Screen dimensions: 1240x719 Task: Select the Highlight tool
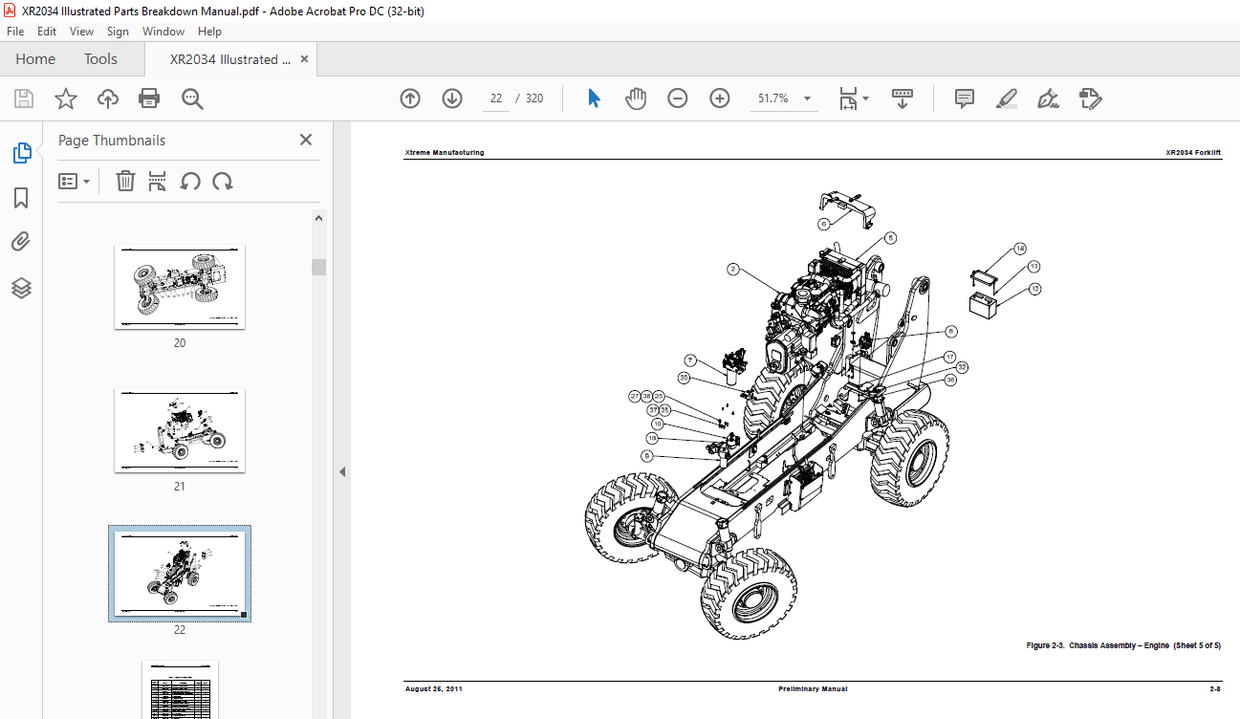[1006, 98]
